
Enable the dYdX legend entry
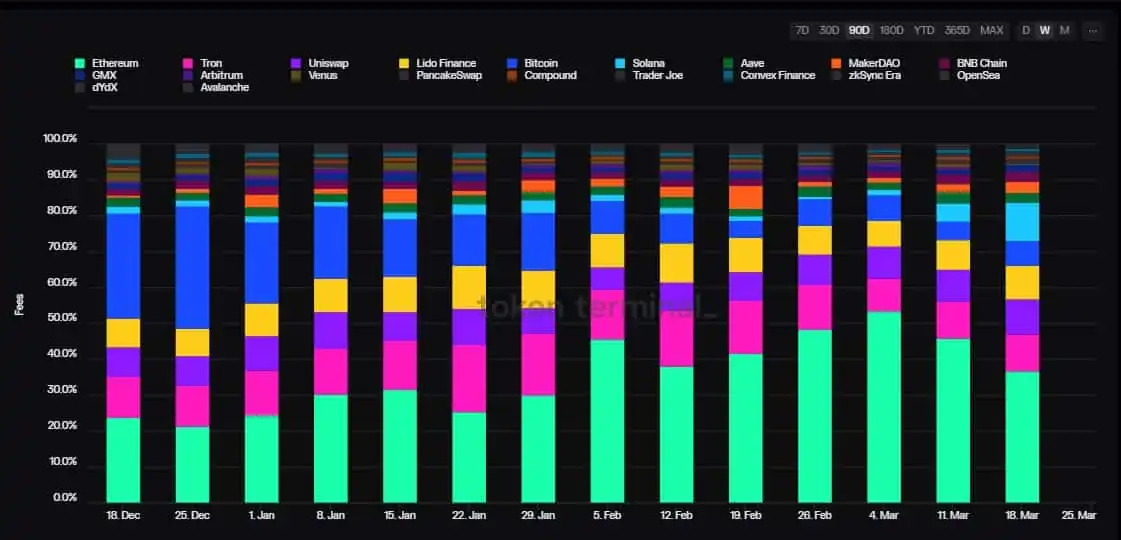tap(95, 87)
